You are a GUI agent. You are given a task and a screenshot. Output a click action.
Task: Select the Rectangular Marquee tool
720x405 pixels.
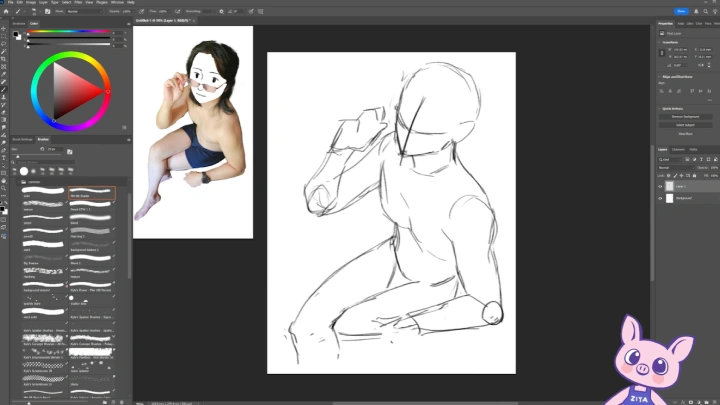pos(4,36)
